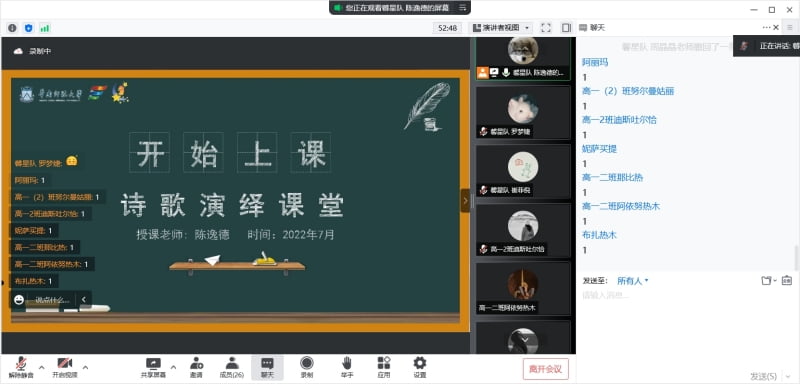The height and width of the screenshot is (384, 800).
Task: Enter fullscreen via the fullscreen icon
Action: coord(546,28)
